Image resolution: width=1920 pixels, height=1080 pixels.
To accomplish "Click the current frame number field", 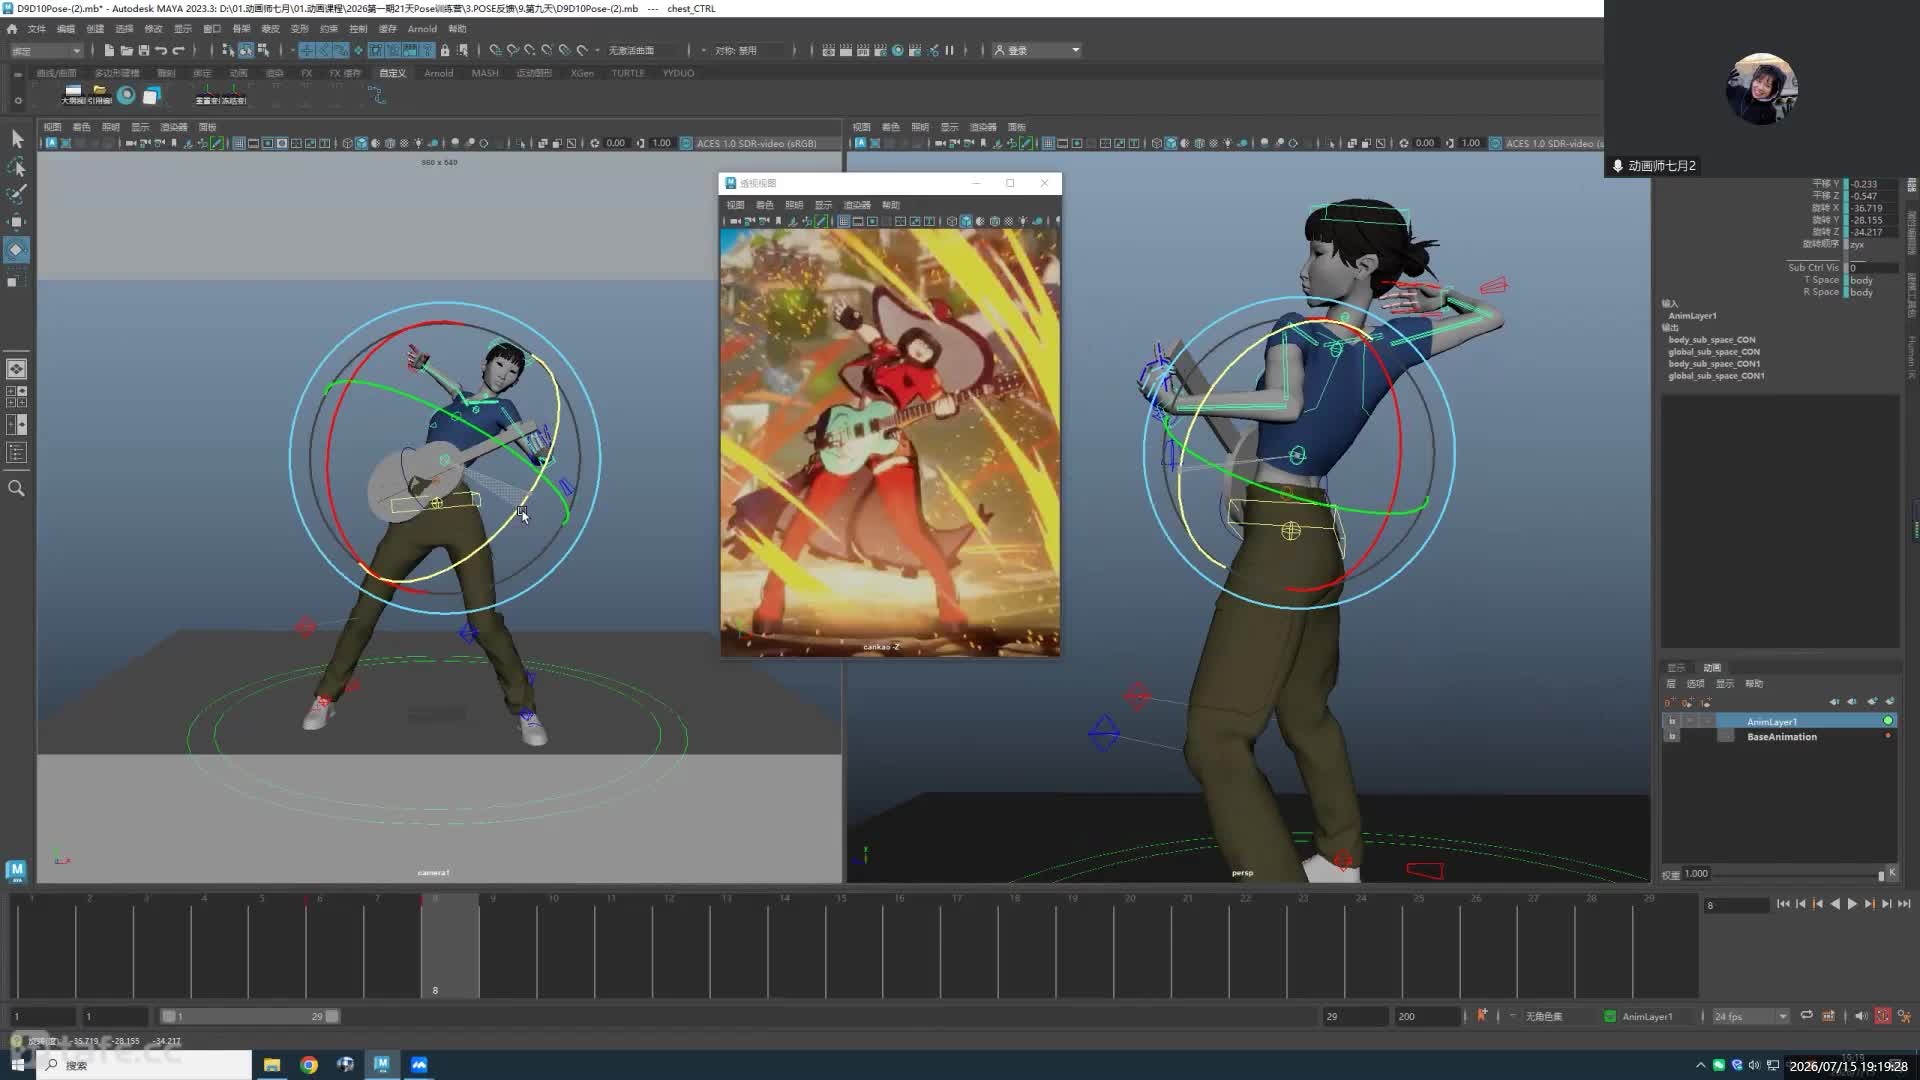I will [x=1737, y=905].
